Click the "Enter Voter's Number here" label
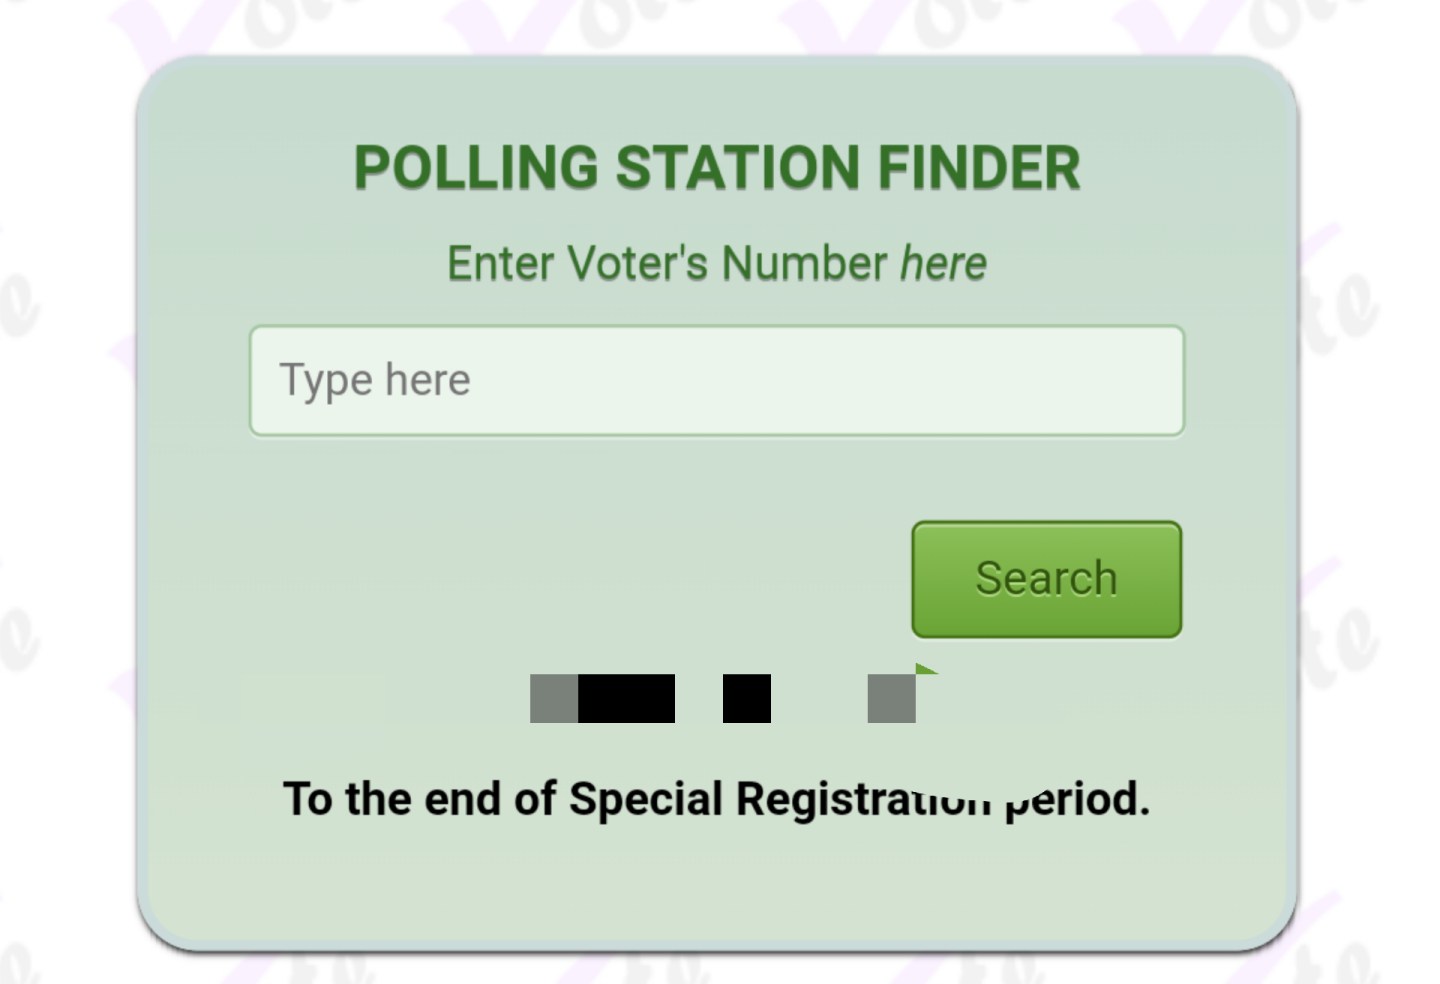1440x984 pixels. coord(716,264)
